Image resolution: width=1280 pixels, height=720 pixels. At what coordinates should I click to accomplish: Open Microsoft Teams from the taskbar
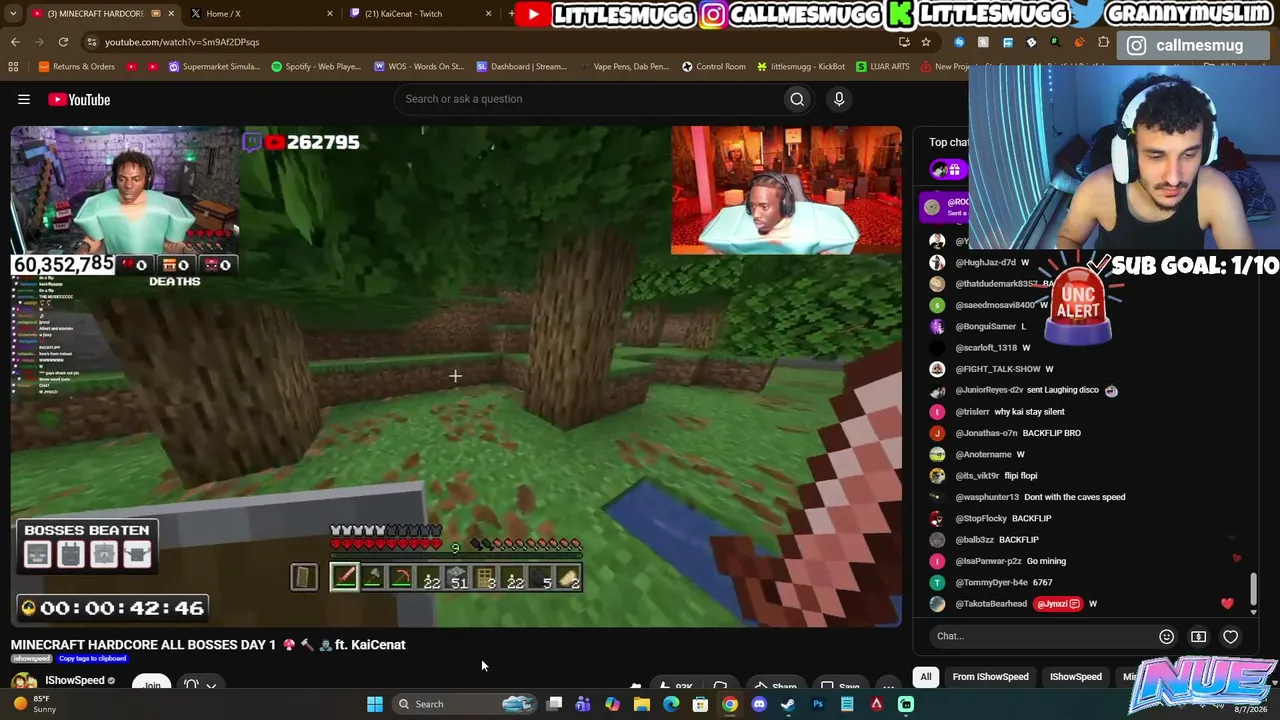[583, 704]
